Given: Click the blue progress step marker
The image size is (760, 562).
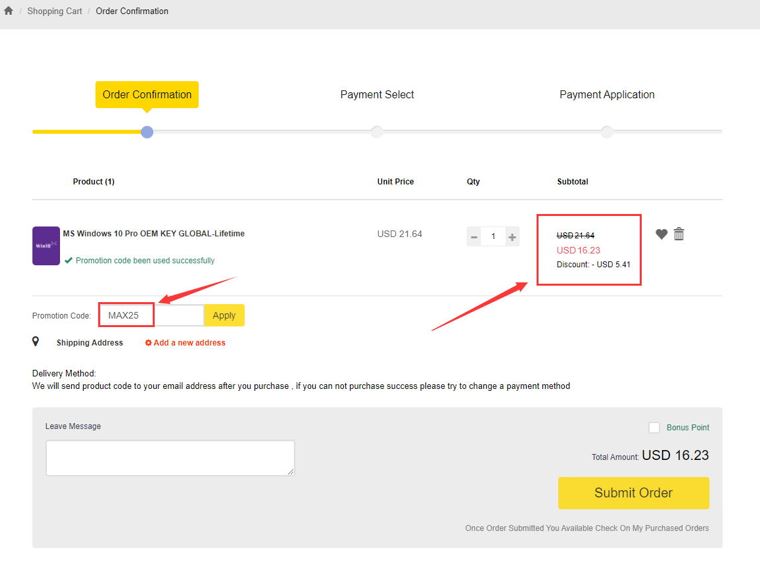Looking at the screenshot, I should (x=147, y=132).
